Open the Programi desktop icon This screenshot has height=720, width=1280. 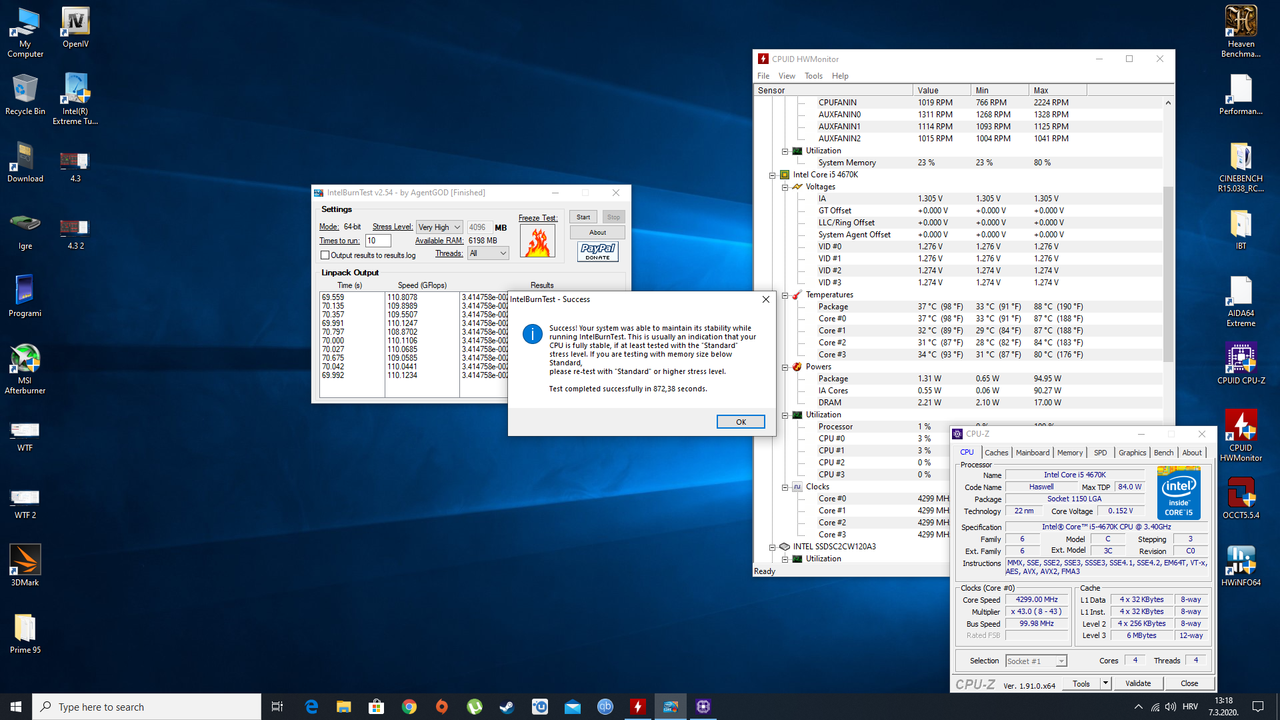coord(25,296)
